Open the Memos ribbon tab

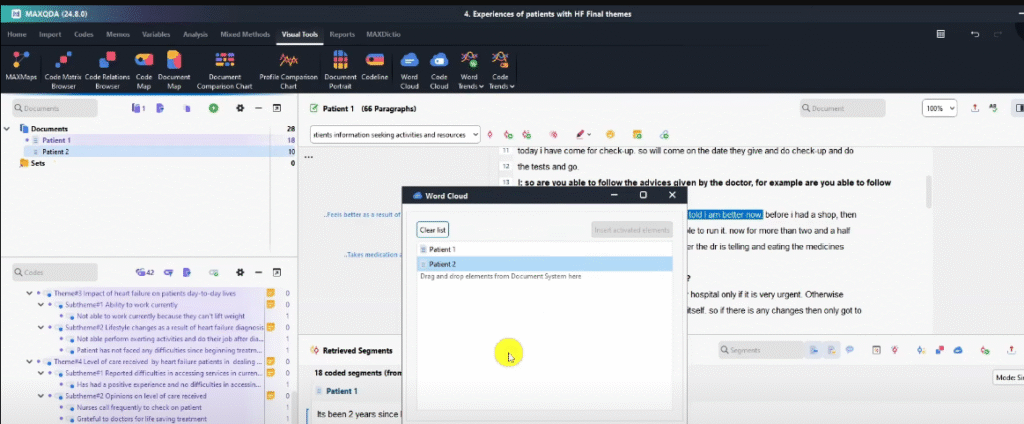(118, 35)
